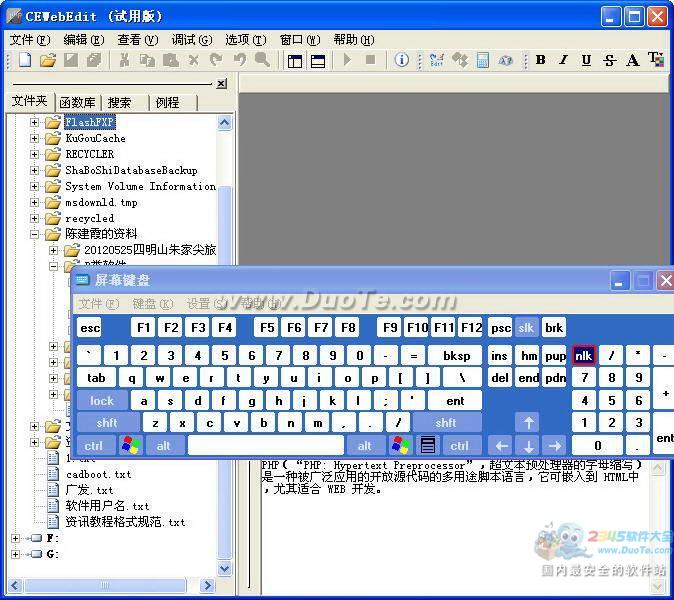
Task: Expand ShaBoShiDatabaseBackup folder
Action: pyautogui.click(x=34, y=170)
